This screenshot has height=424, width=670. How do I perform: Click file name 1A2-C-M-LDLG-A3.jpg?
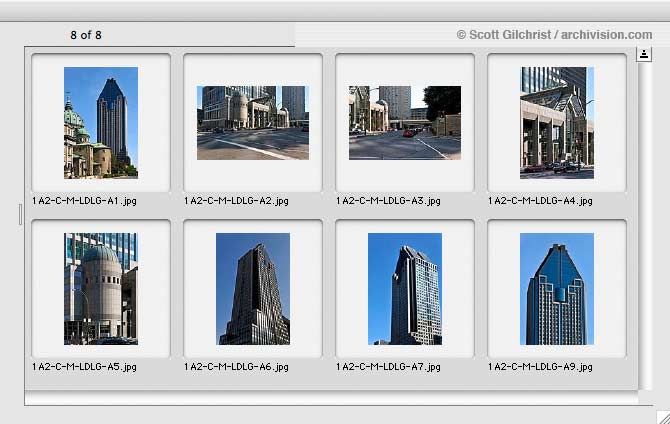388,200
